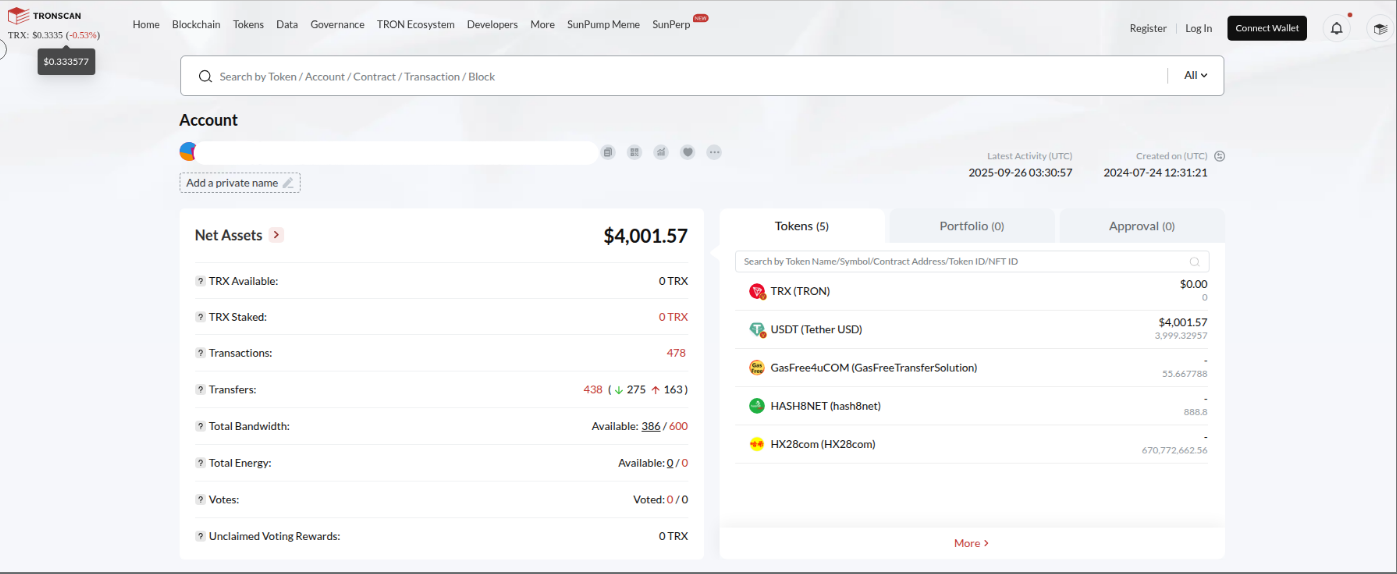1397x574 pixels.
Task: Open SunPump Meme page
Action: click(603, 24)
